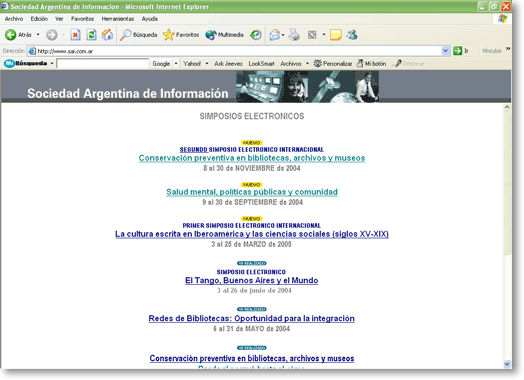Expand the address bar dropdown arrow
The height and width of the screenshot is (380, 524).
point(445,51)
